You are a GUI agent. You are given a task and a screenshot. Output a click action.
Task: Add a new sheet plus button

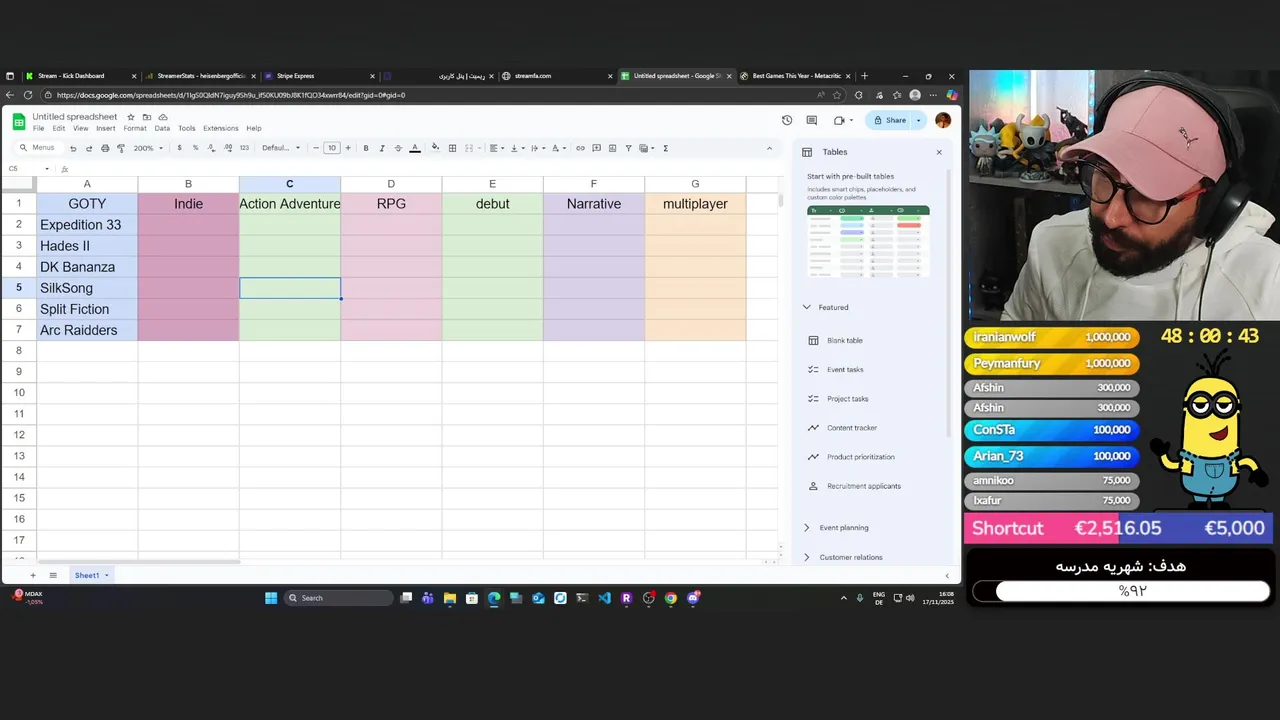(x=32, y=575)
